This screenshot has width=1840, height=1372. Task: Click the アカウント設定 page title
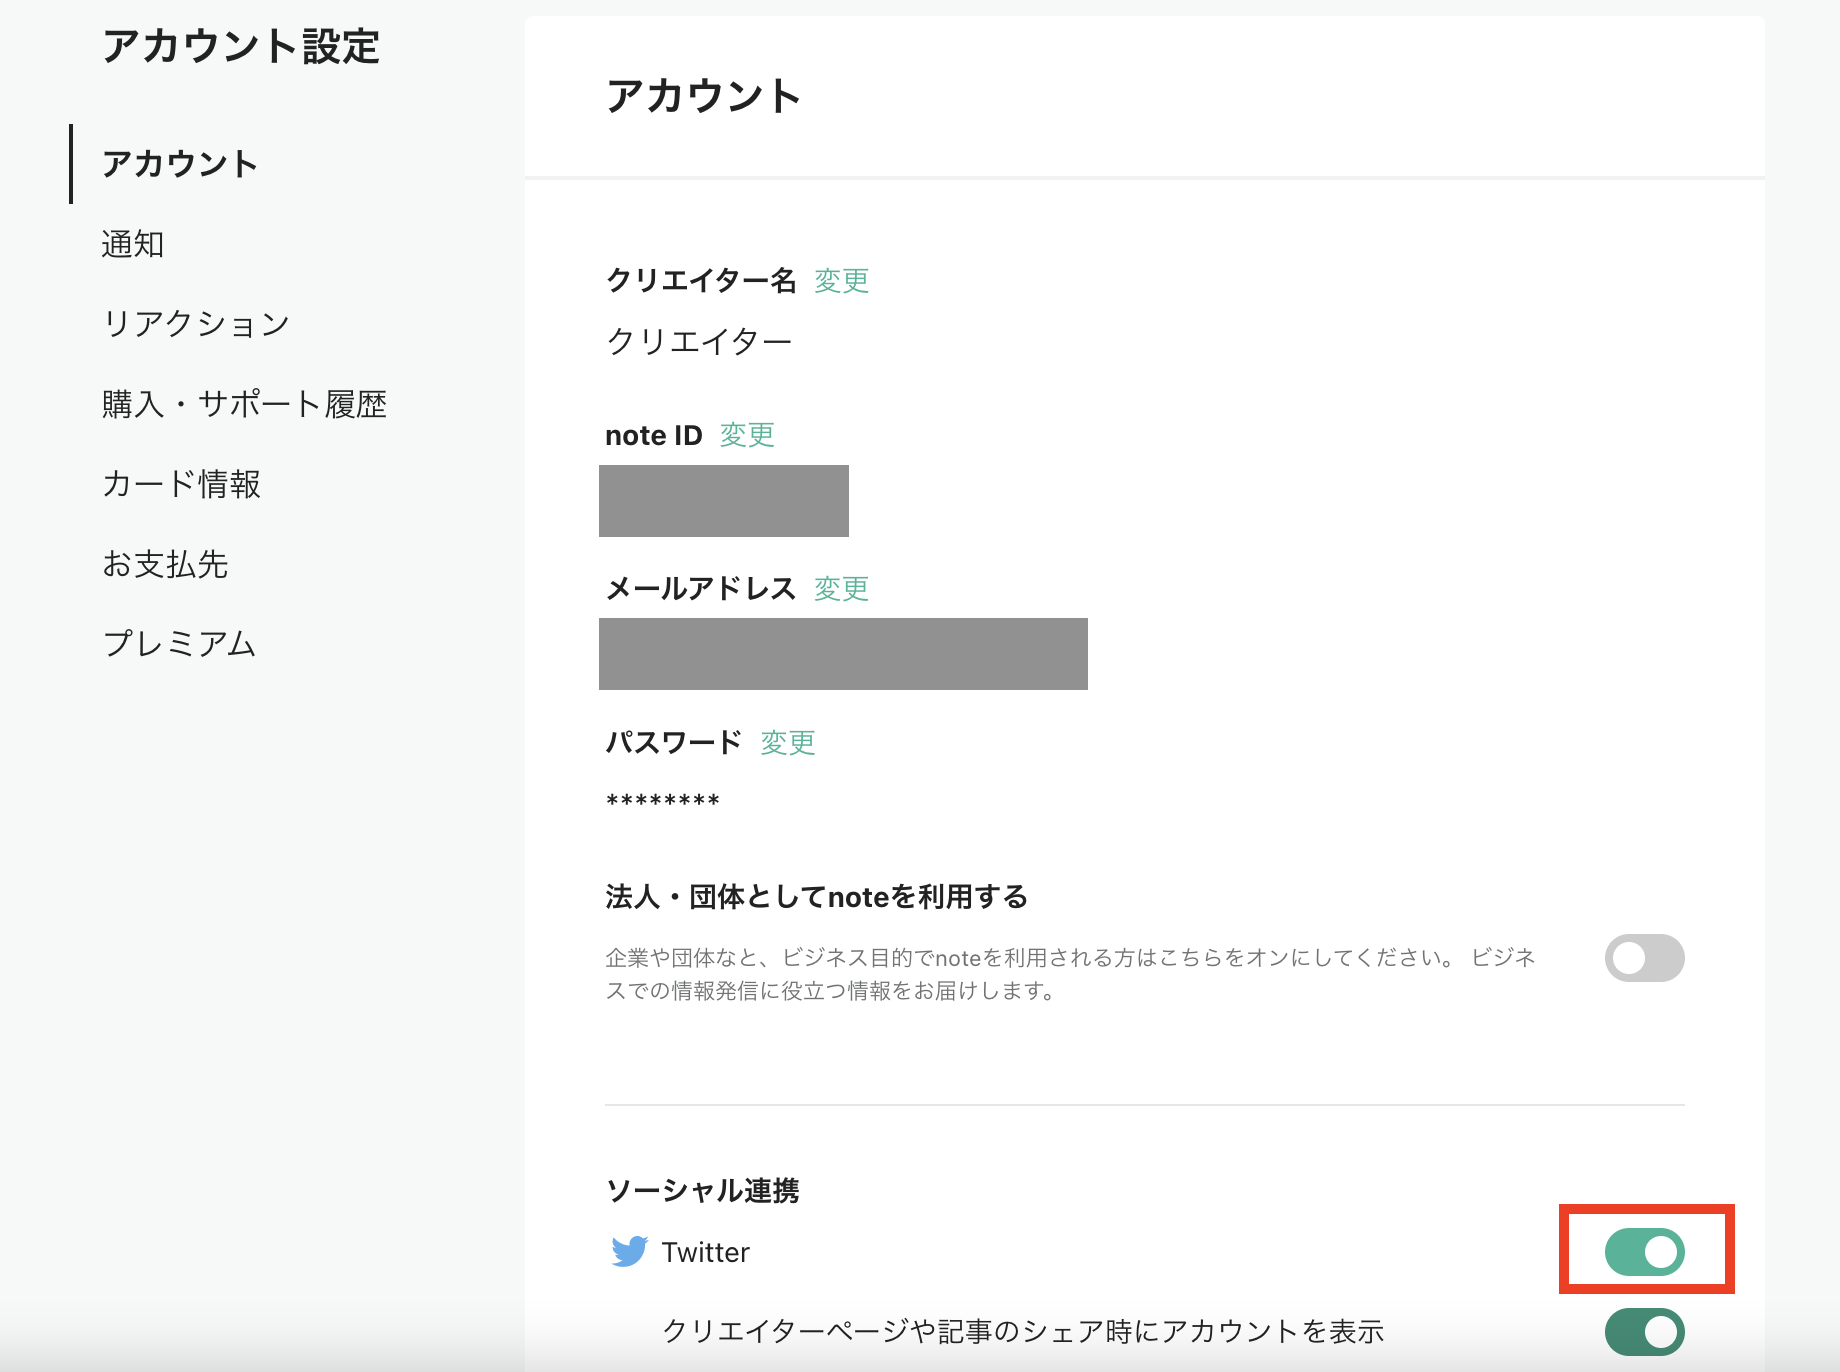tap(241, 46)
